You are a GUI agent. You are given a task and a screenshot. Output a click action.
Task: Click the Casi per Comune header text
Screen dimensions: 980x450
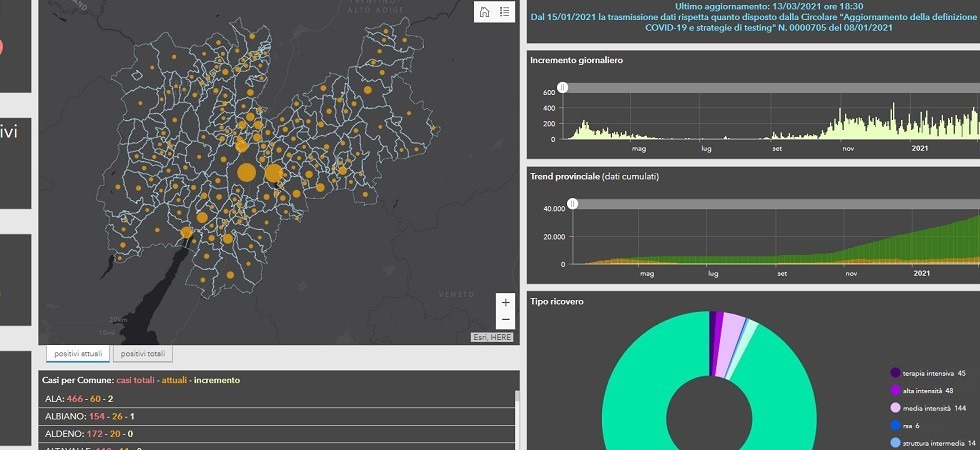pos(141,380)
